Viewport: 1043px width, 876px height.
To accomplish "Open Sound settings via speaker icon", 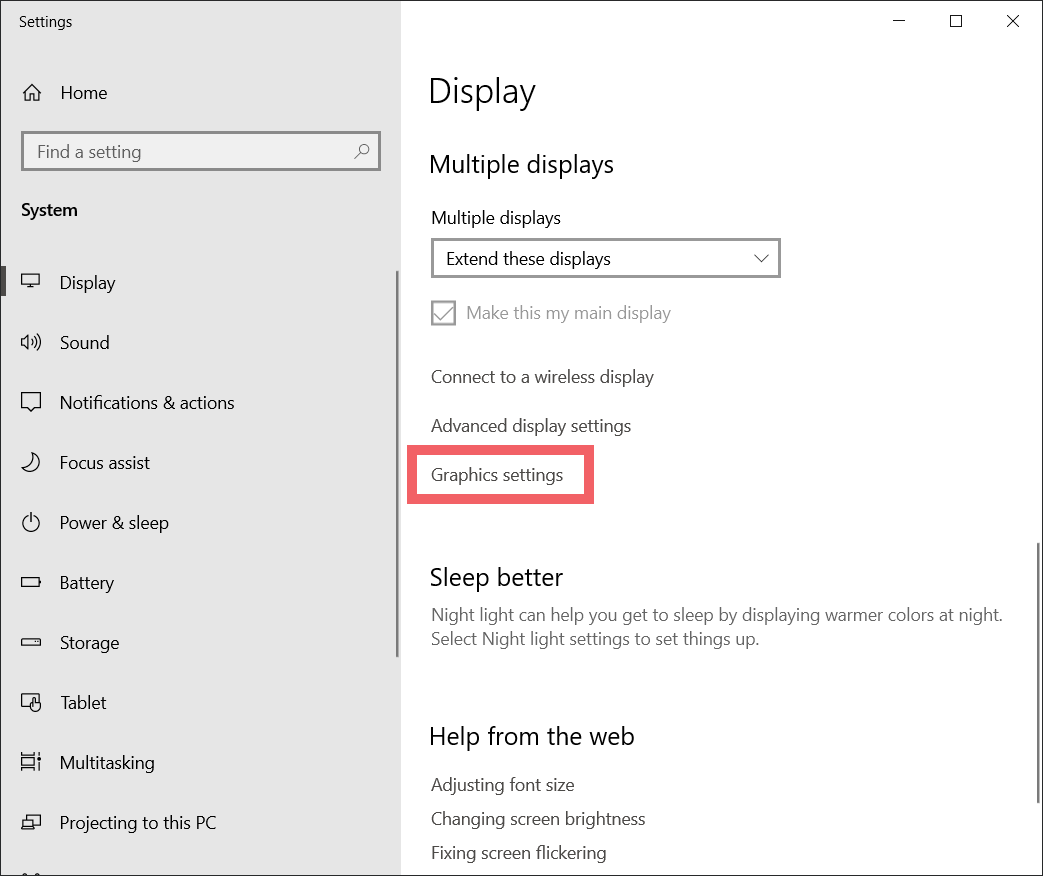I will tap(31, 342).
